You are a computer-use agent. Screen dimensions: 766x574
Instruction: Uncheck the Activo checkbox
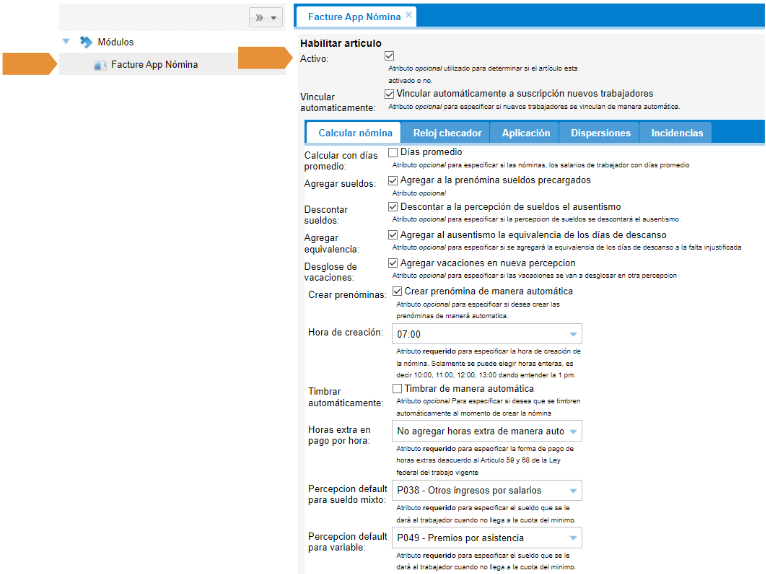[390, 57]
